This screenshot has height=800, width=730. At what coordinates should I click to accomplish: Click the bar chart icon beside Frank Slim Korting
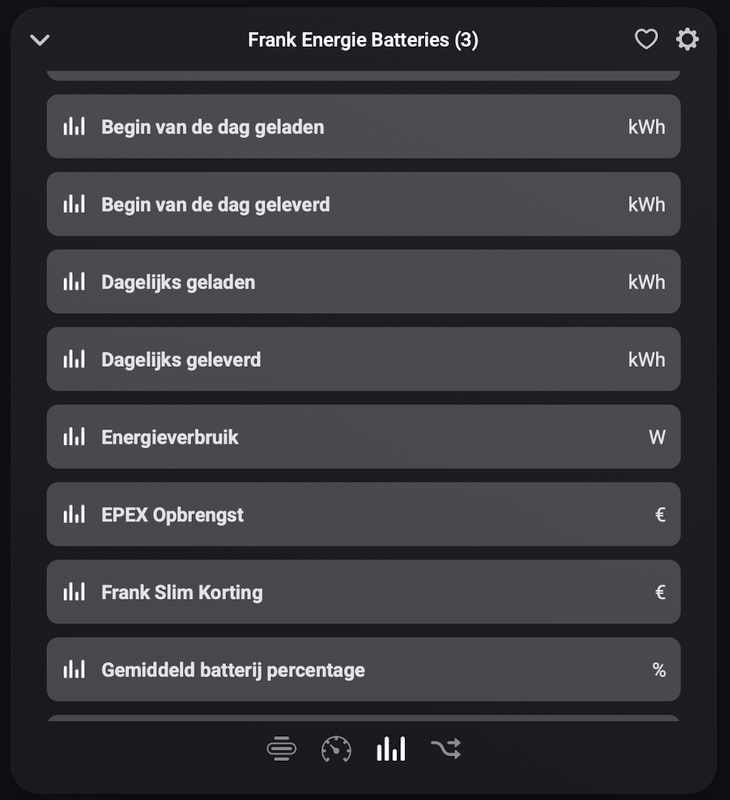(75, 592)
